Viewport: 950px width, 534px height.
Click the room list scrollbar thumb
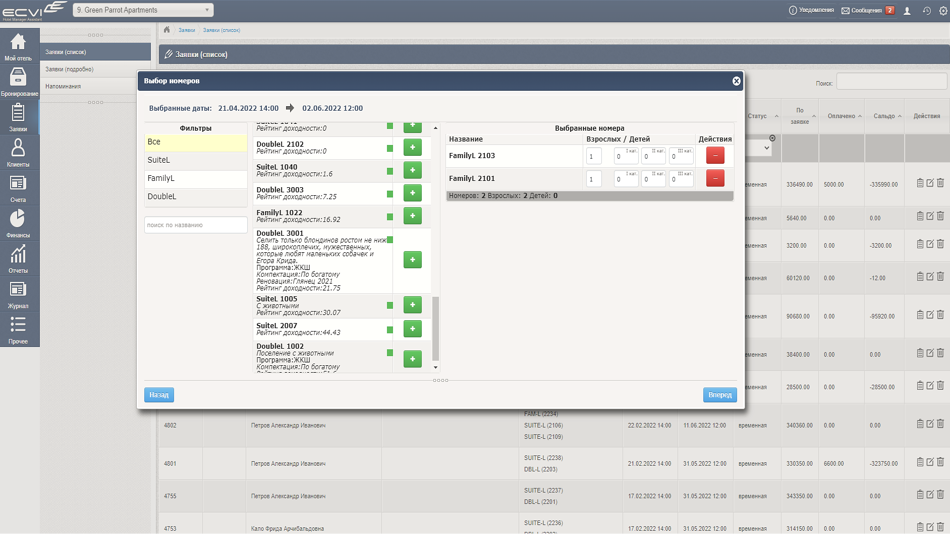[435, 329]
